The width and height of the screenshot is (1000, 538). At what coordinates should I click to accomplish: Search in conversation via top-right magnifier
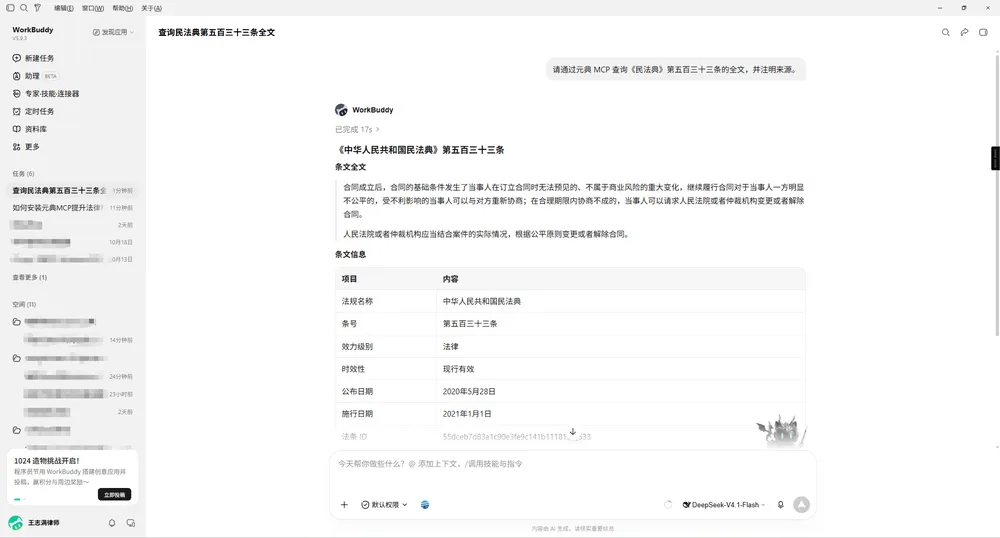(x=946, y=33)
